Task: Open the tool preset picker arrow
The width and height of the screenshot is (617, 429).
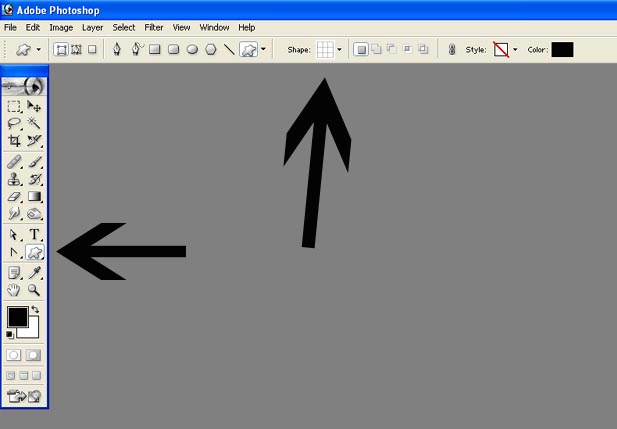Action: tap(38, 50)
